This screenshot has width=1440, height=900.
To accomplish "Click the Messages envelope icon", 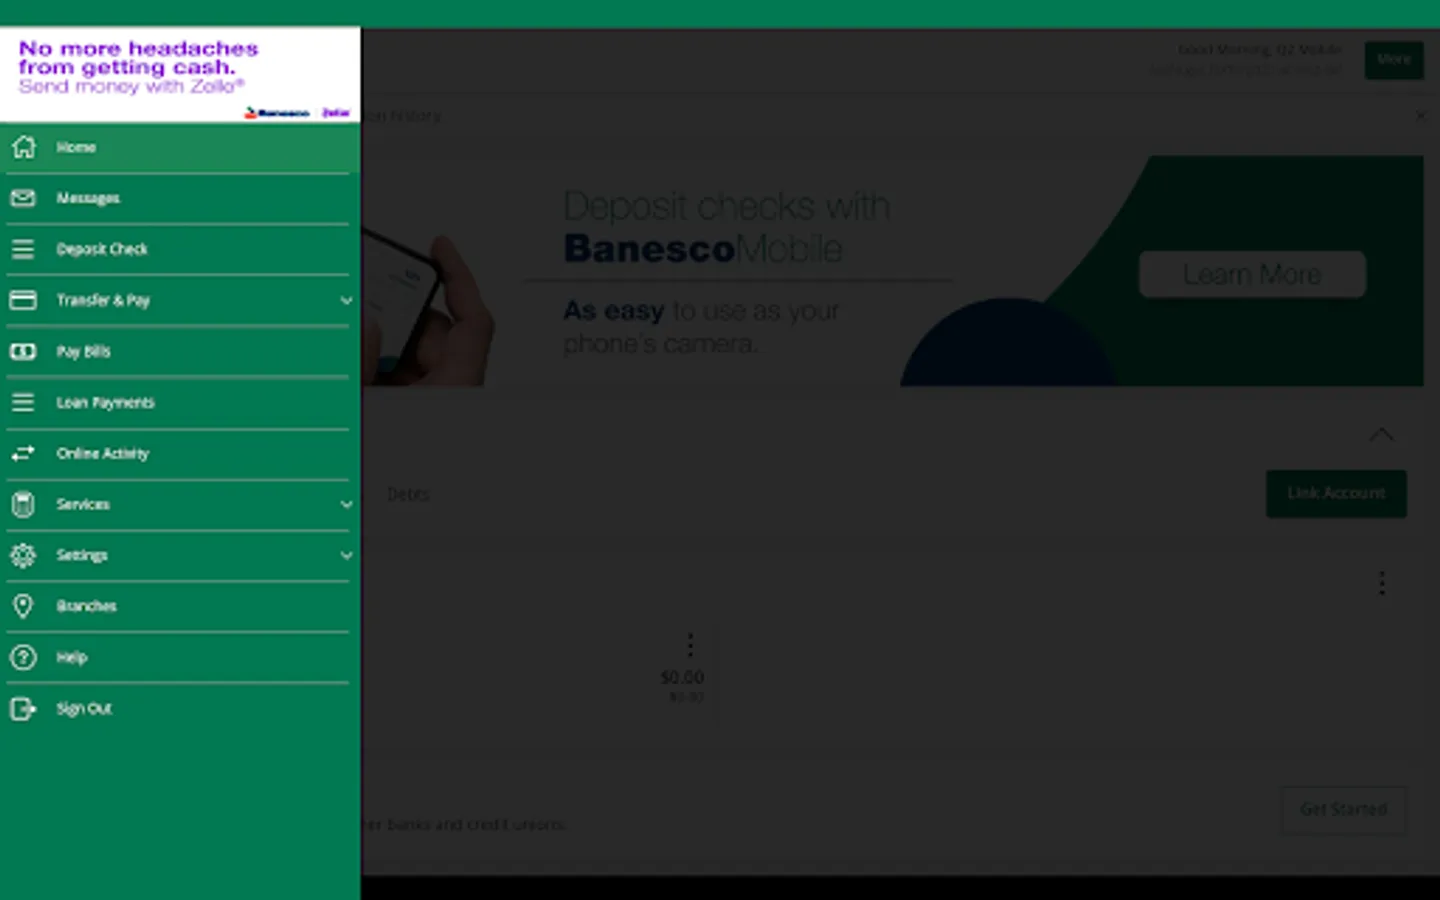I will click(23, 198).
